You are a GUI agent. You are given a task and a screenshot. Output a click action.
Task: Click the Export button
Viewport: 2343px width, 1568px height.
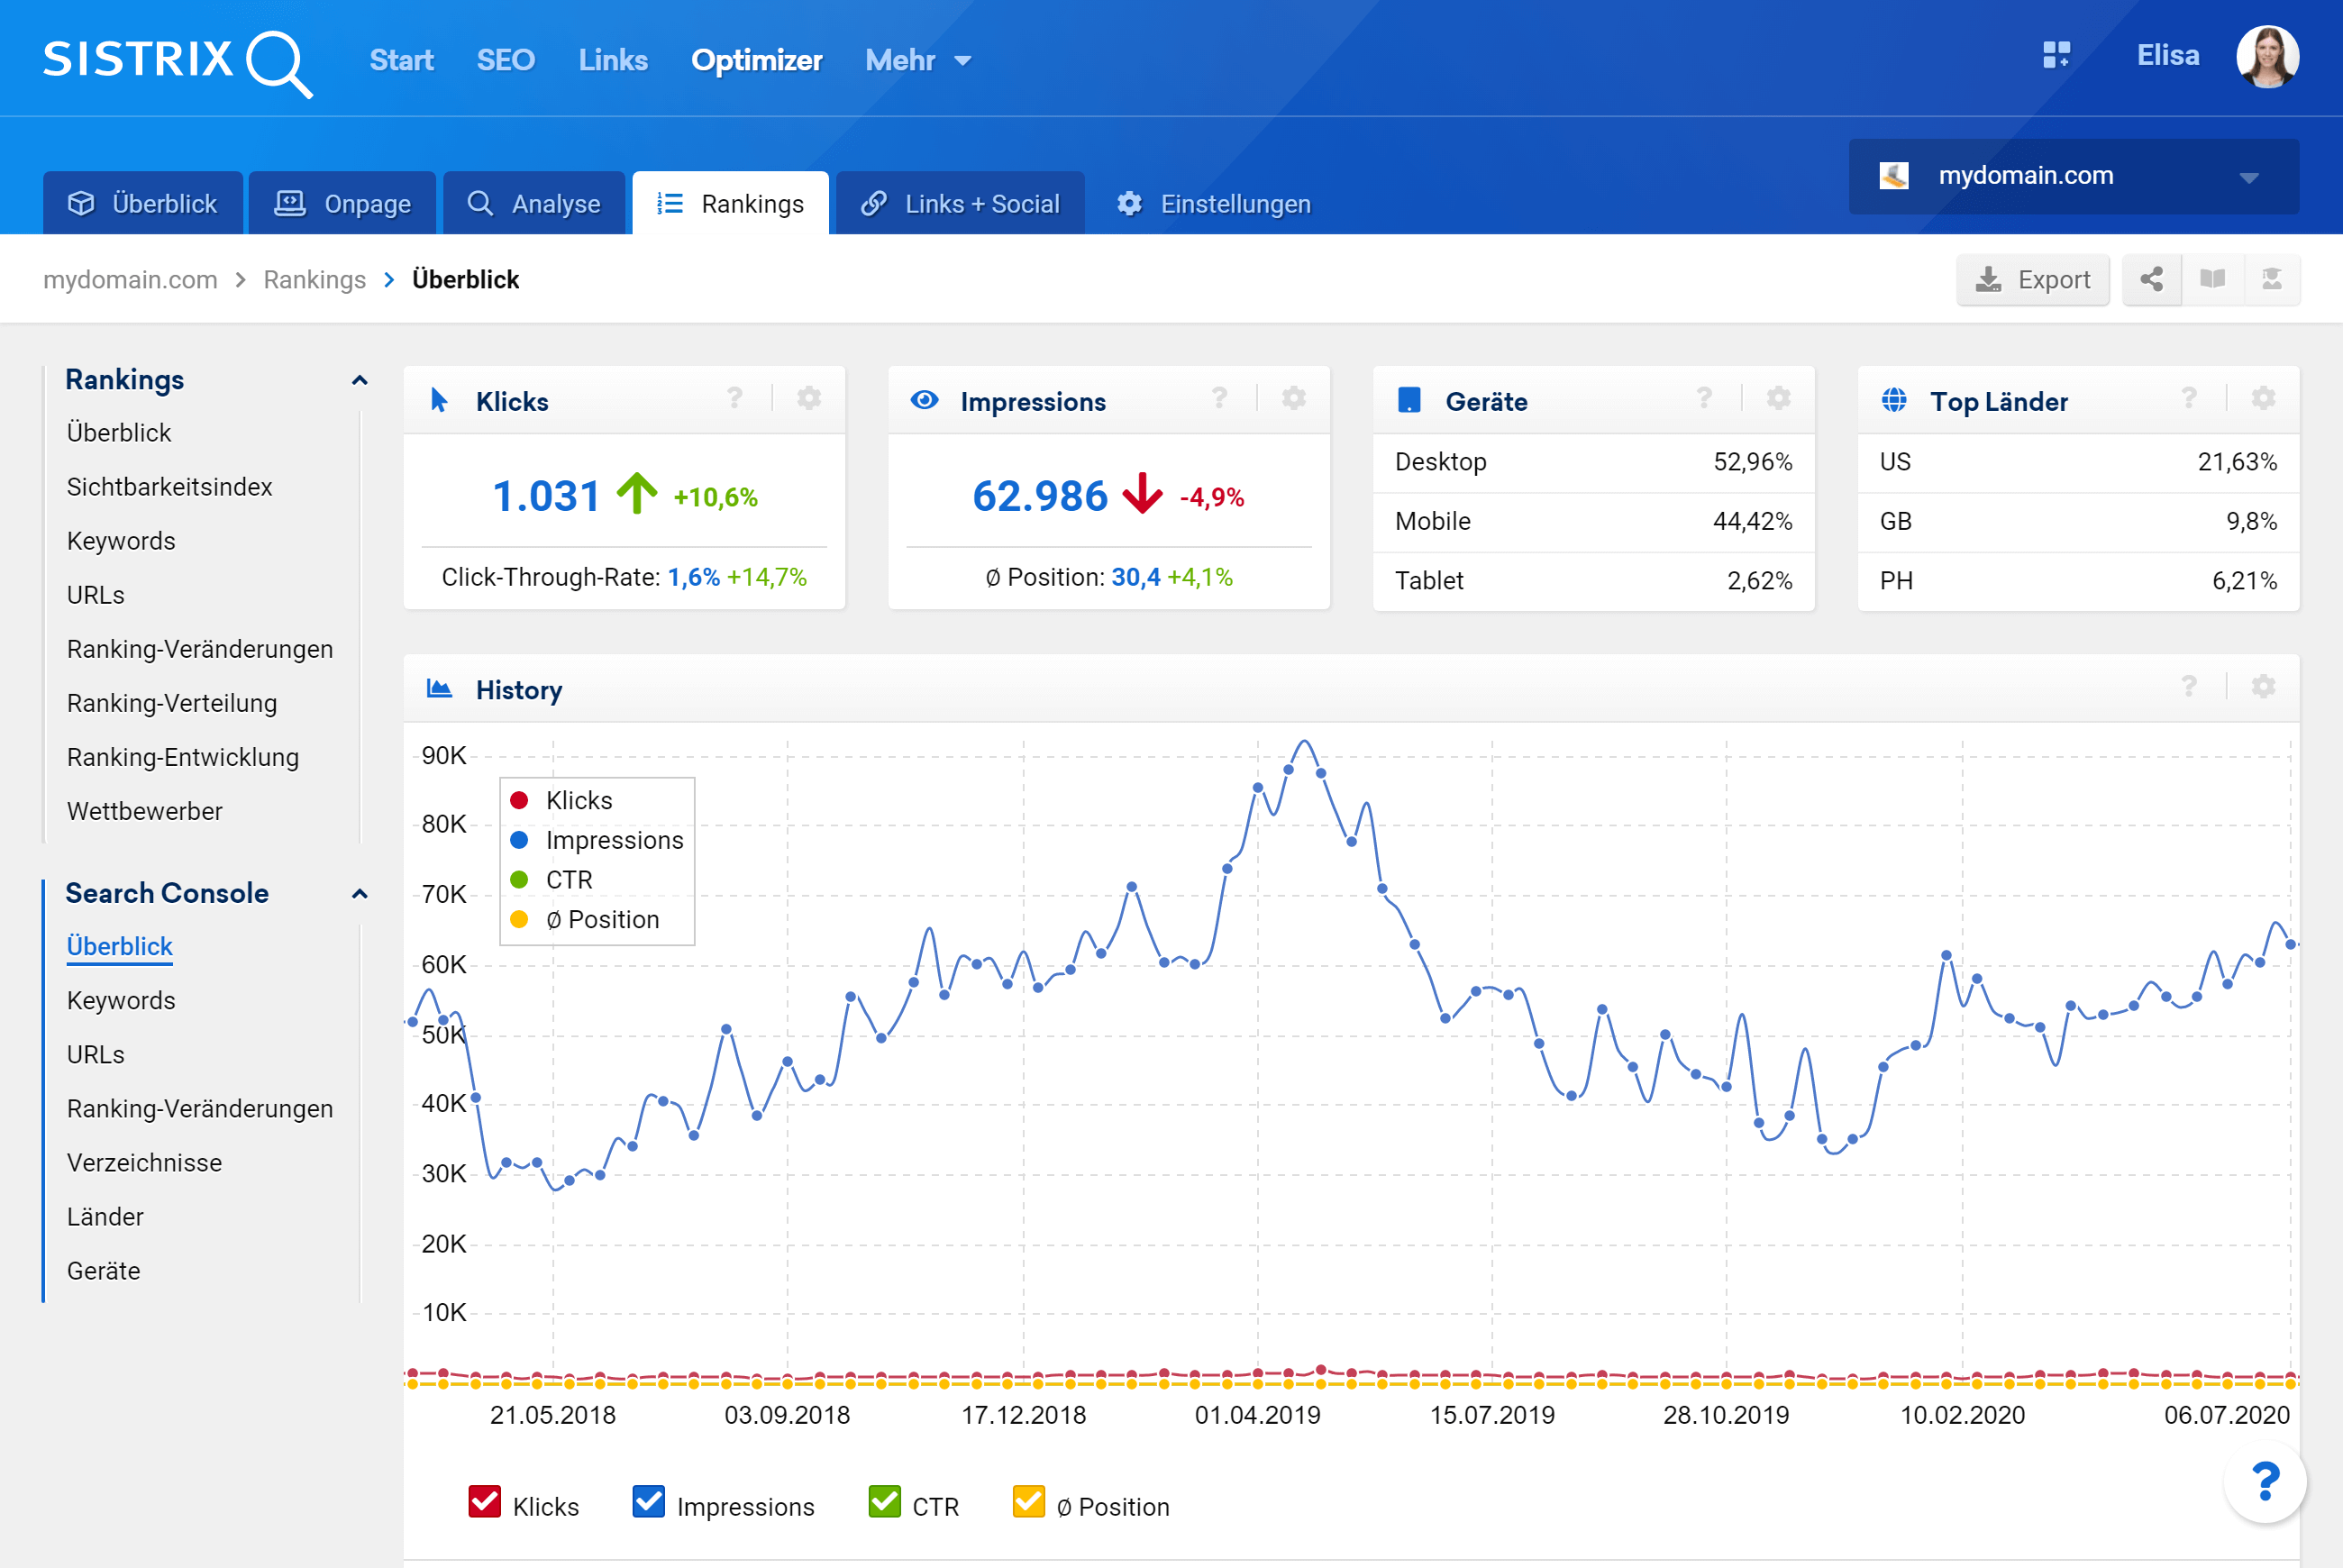click(x=2032, y=280)
